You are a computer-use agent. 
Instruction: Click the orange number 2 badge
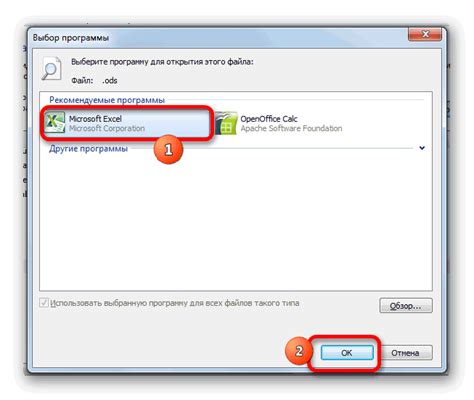click(x=299, y=351)
